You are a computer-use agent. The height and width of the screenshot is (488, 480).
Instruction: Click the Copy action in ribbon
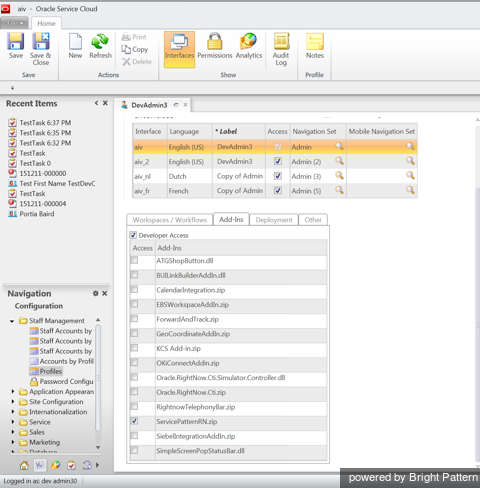tap(135, 49)
